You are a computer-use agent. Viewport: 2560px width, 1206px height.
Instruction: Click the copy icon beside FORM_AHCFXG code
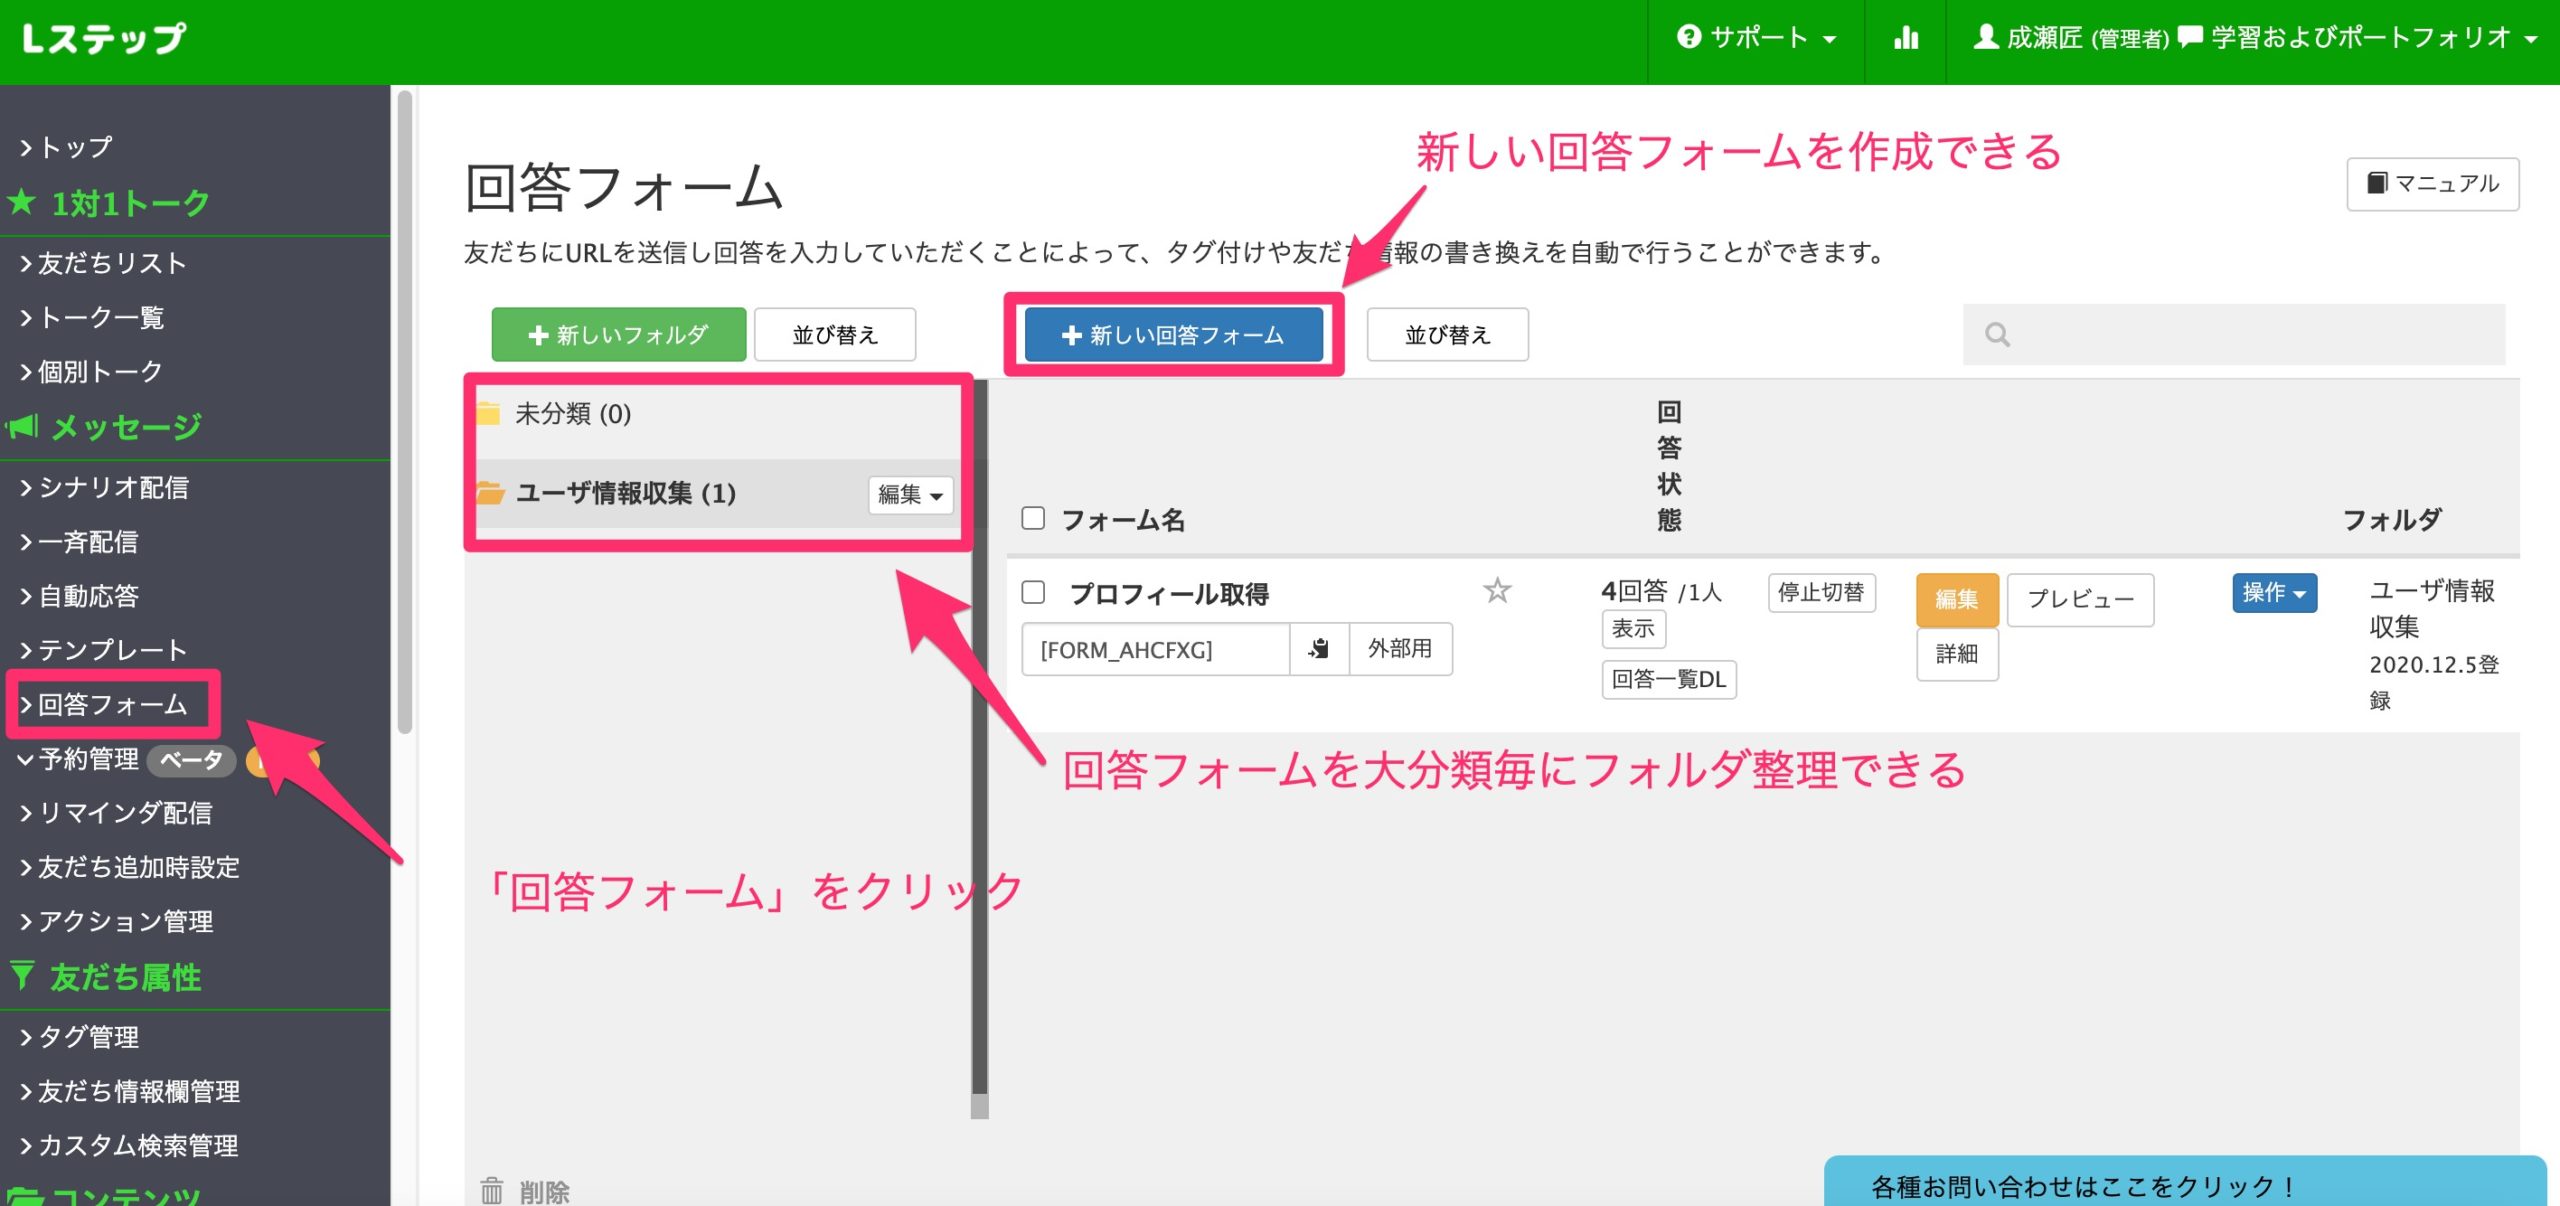tap(1319, 649)
